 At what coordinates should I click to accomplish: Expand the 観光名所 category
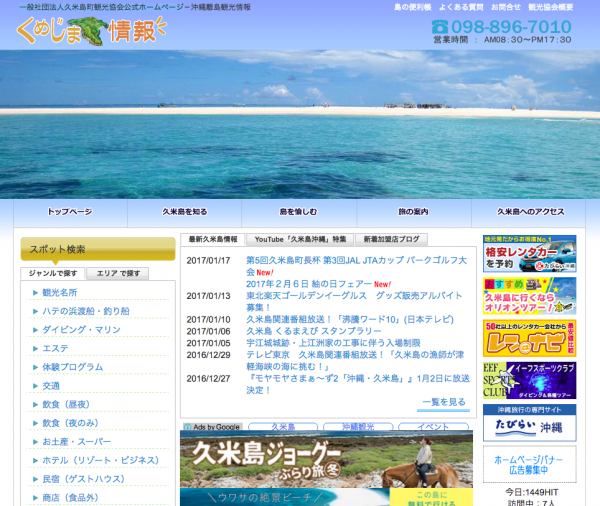[x=60, y=293]
